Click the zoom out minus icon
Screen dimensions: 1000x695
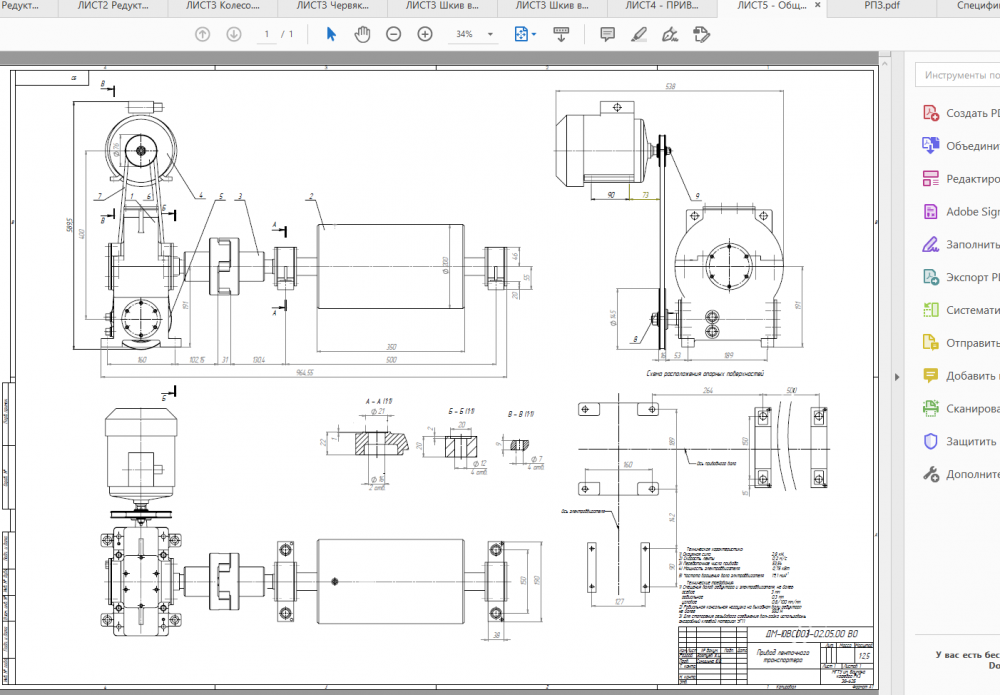coord(394,34)
